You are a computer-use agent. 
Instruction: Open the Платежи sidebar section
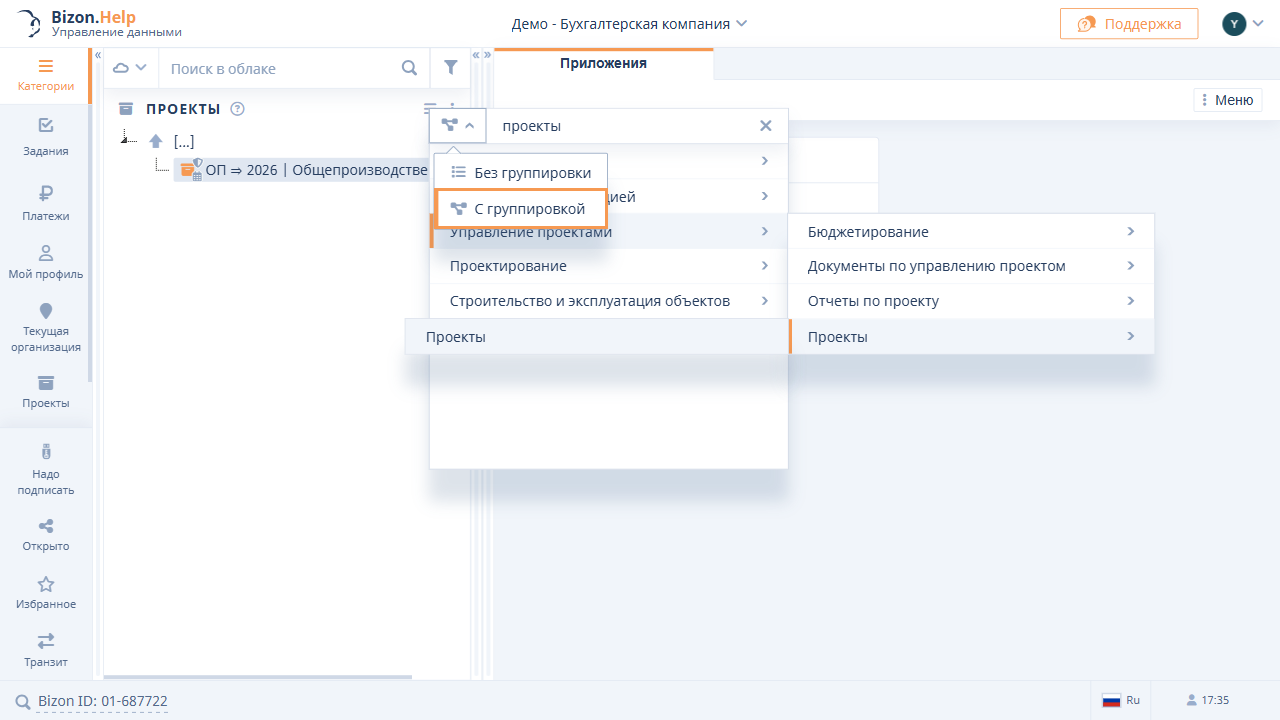tap(45, 202)
